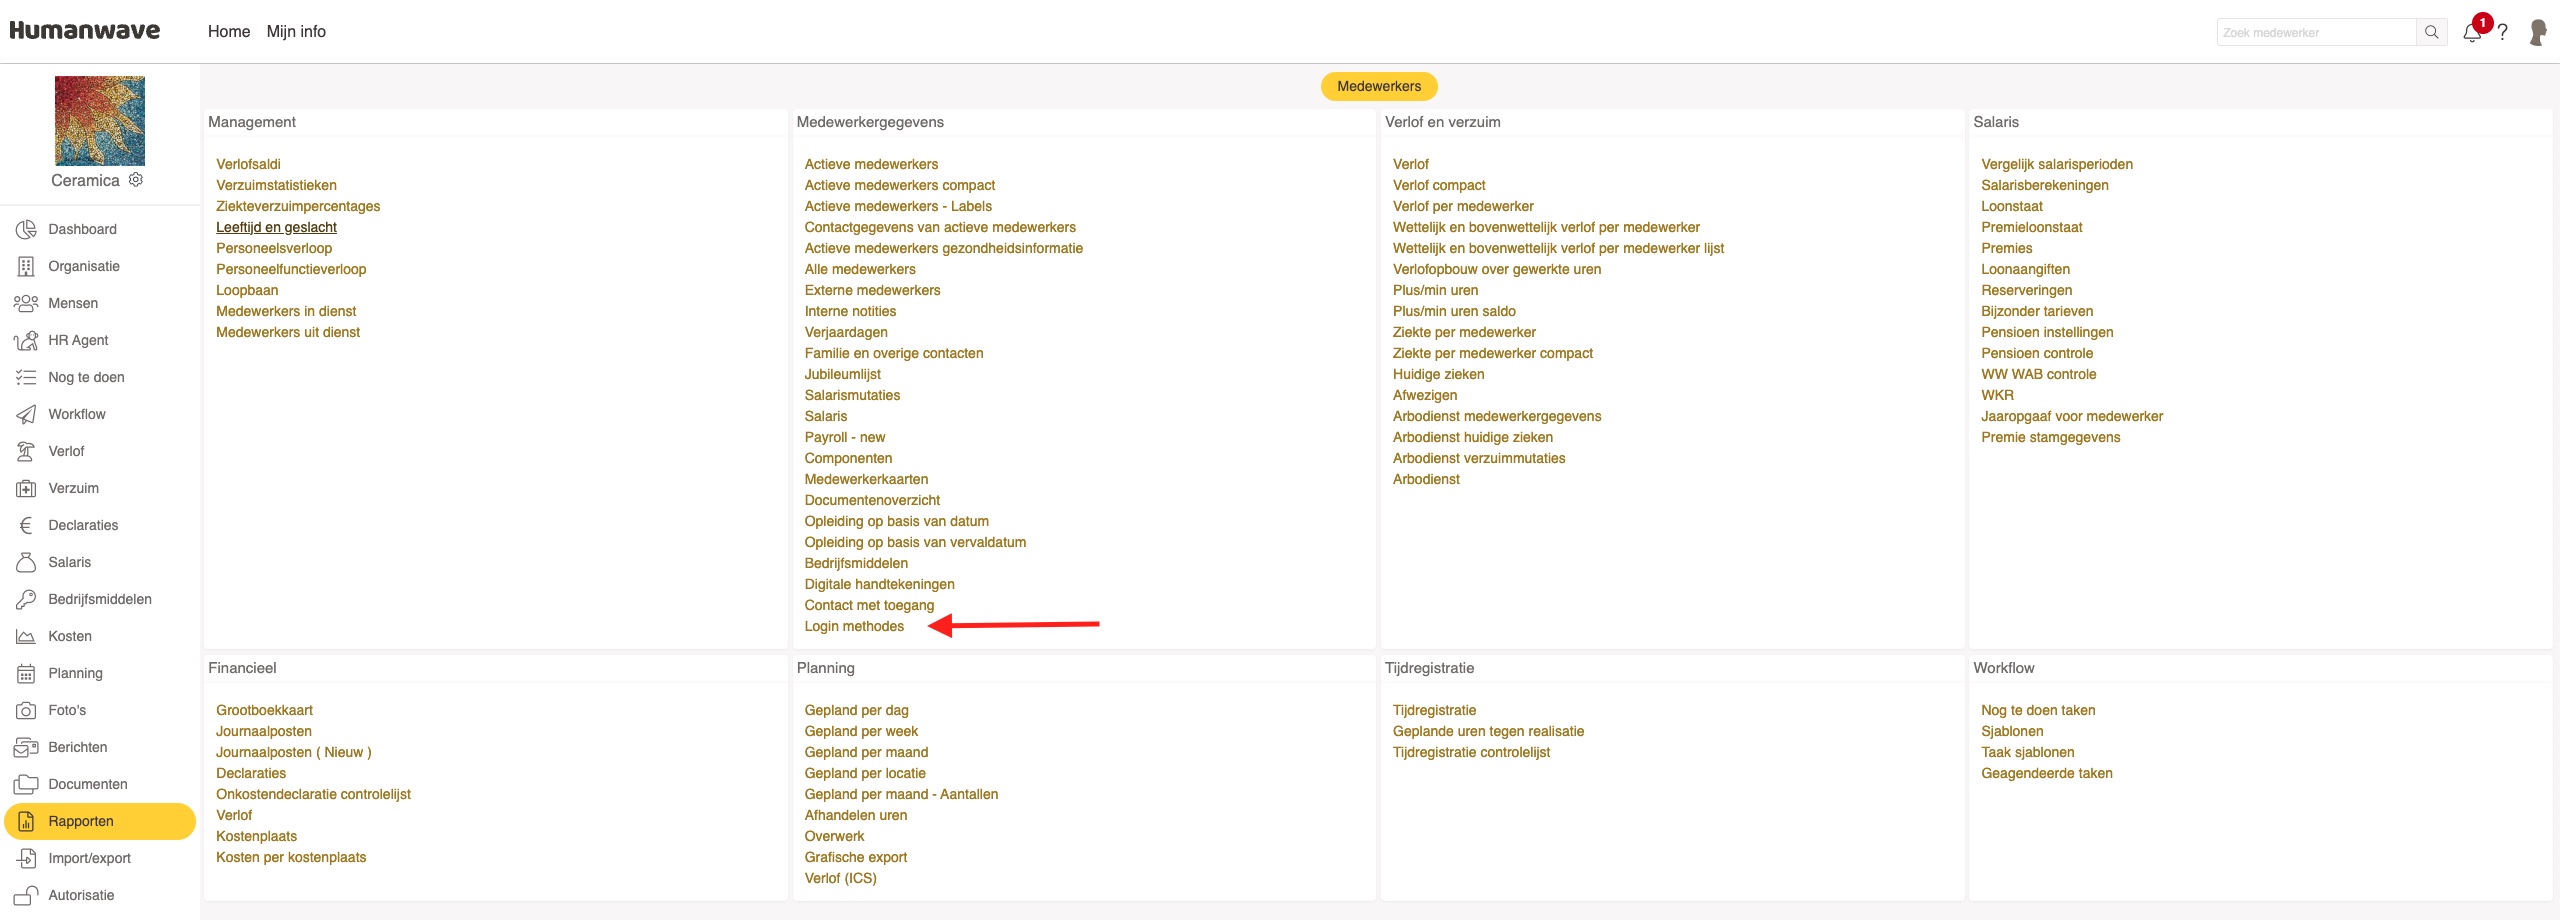
Task: Click the help question mark icon
Action: [2503, 32]
